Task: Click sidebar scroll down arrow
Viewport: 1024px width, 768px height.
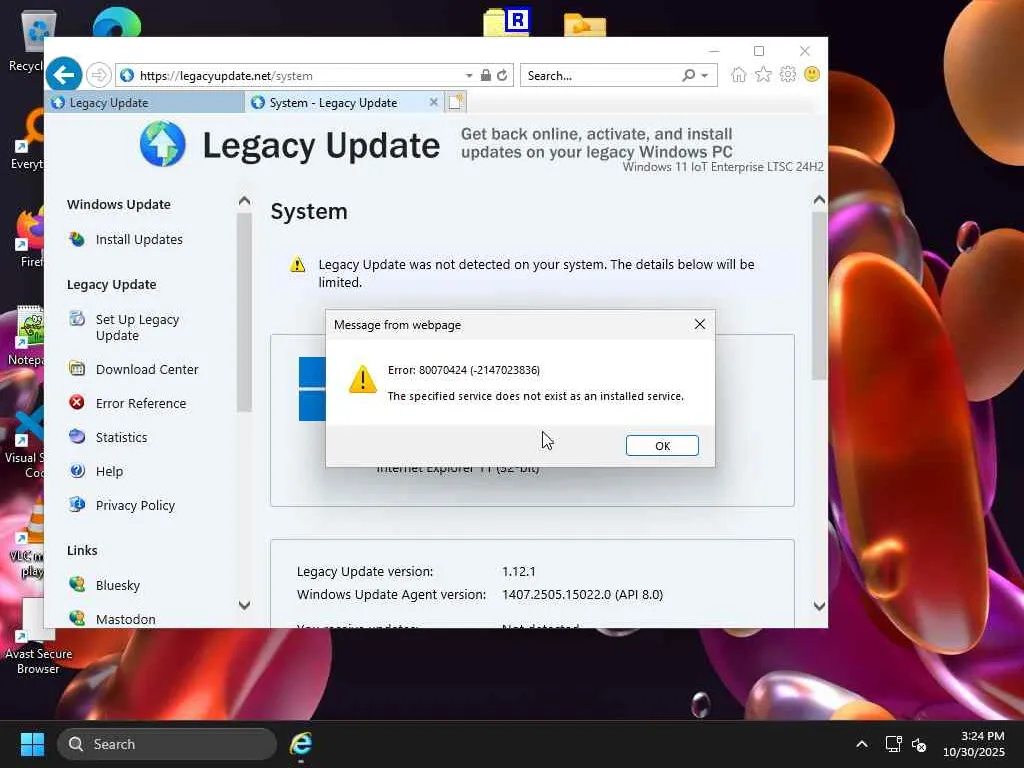Action: coord(244,605)
